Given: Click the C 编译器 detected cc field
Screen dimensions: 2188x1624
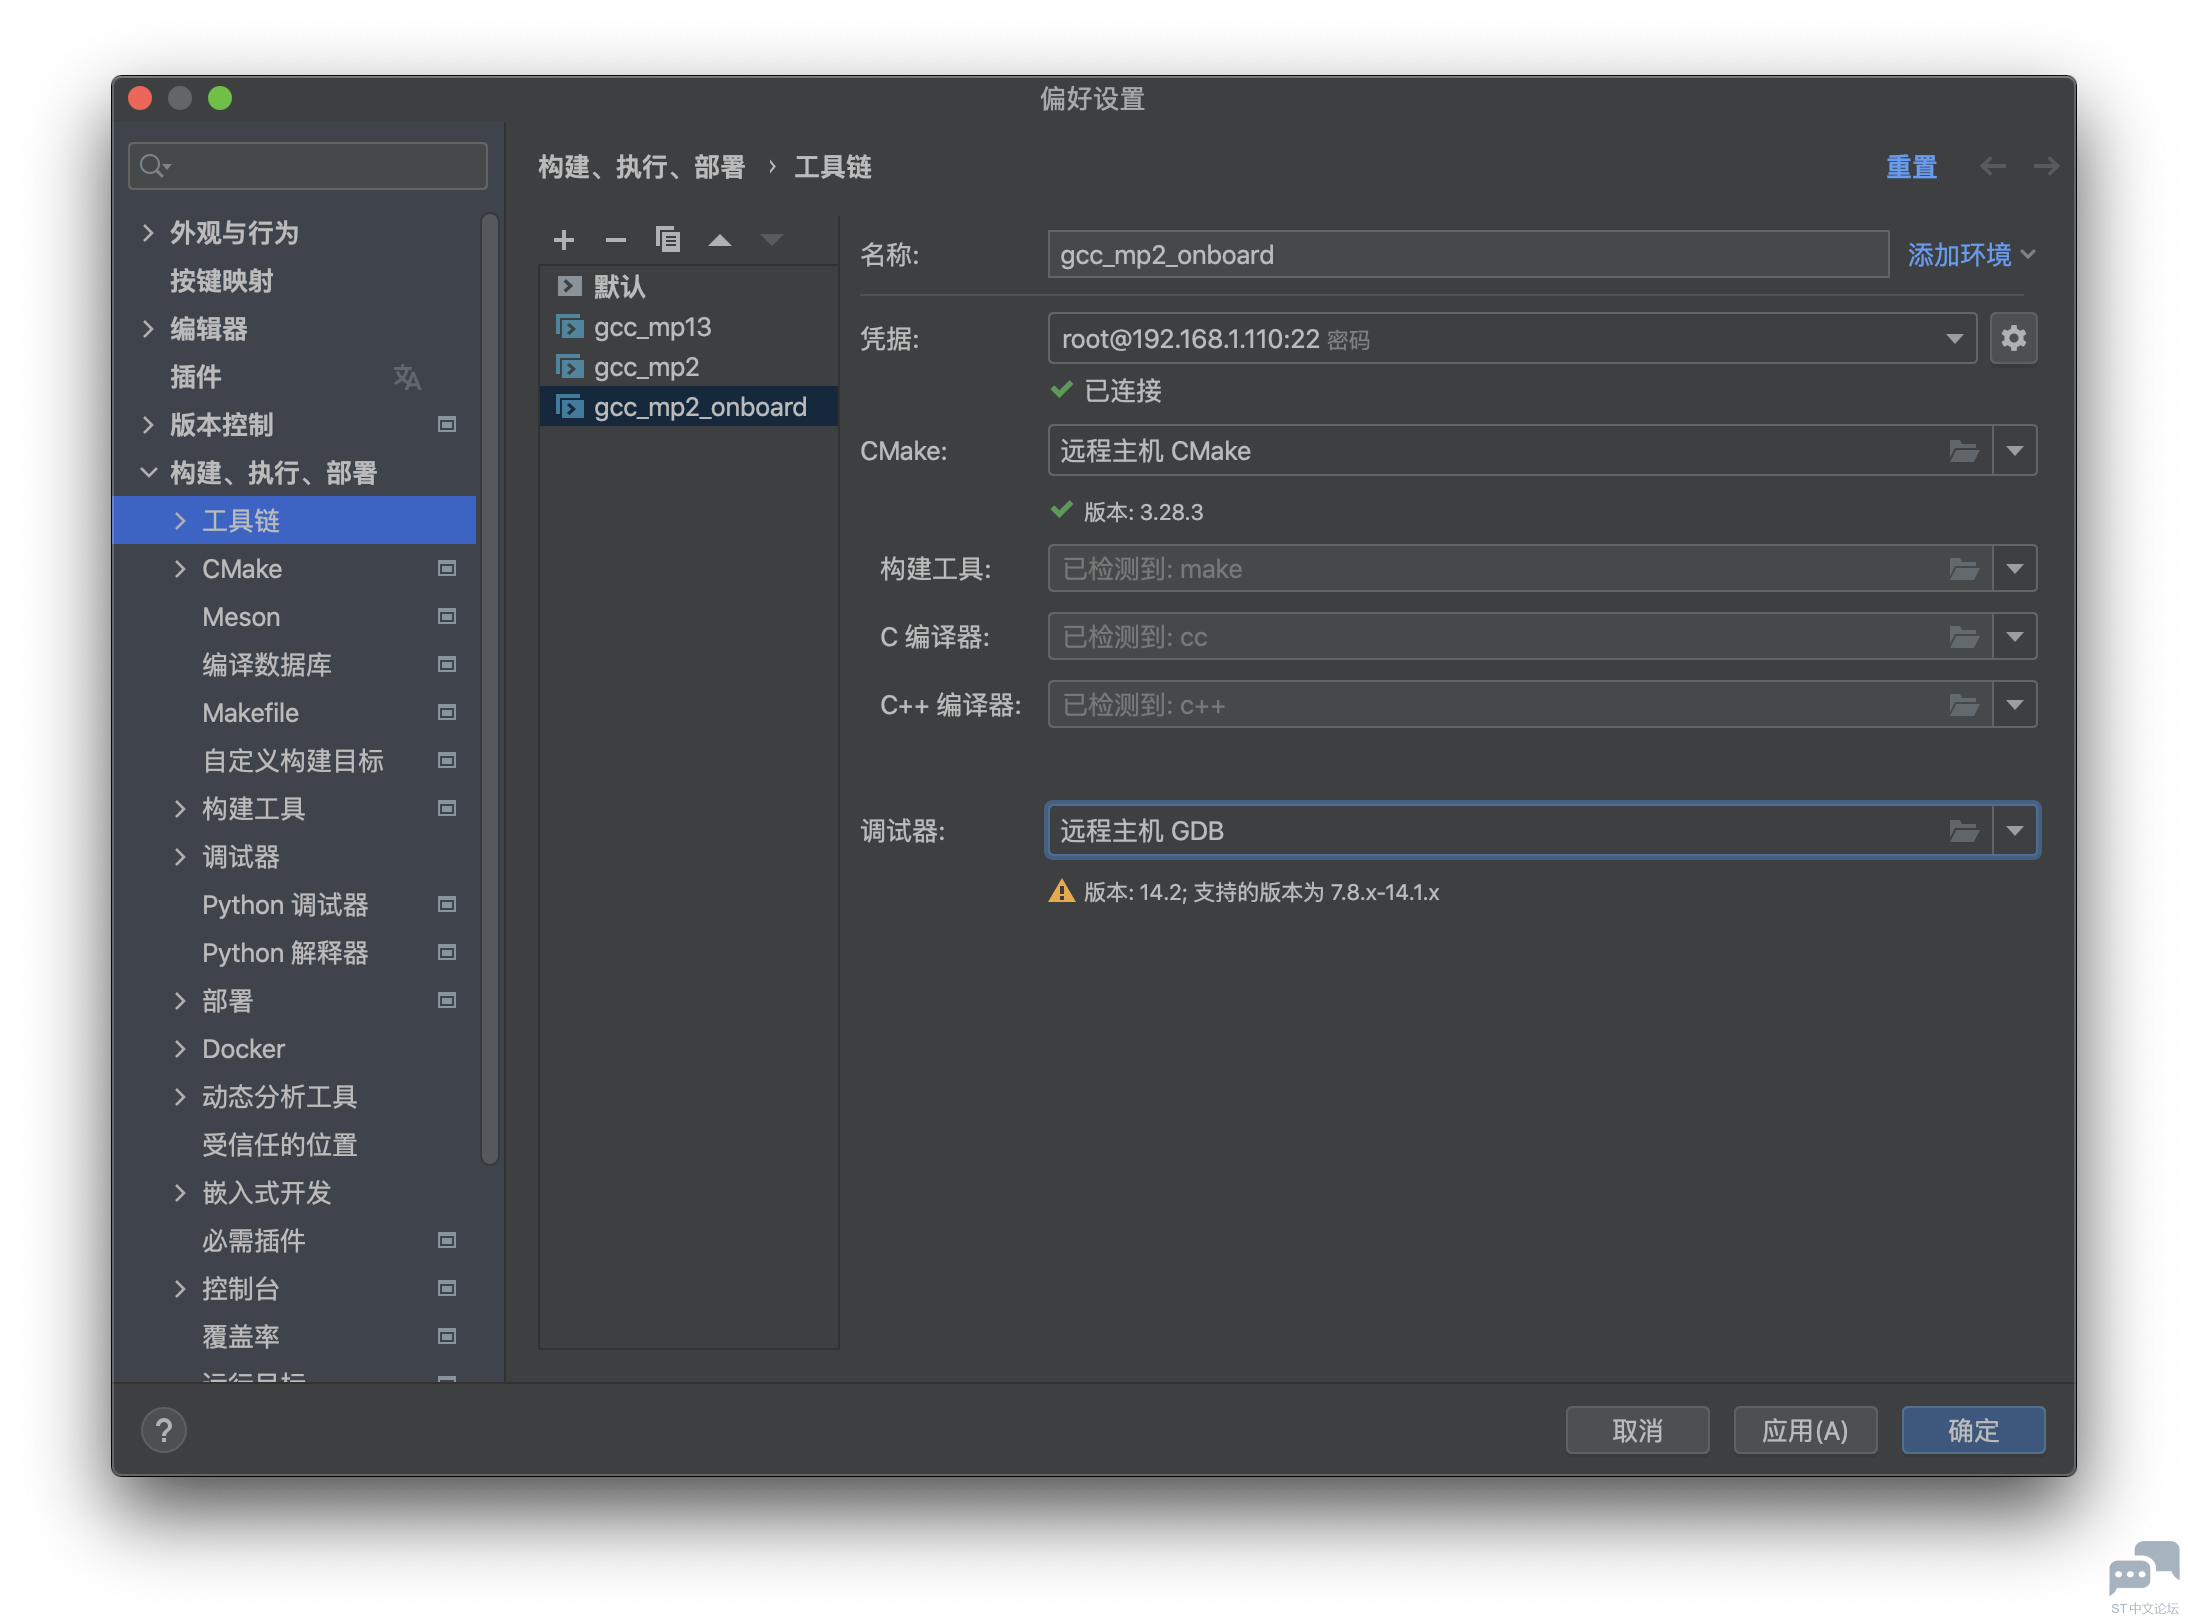Looking at the screenshot, I should [x=1520, y=637].
